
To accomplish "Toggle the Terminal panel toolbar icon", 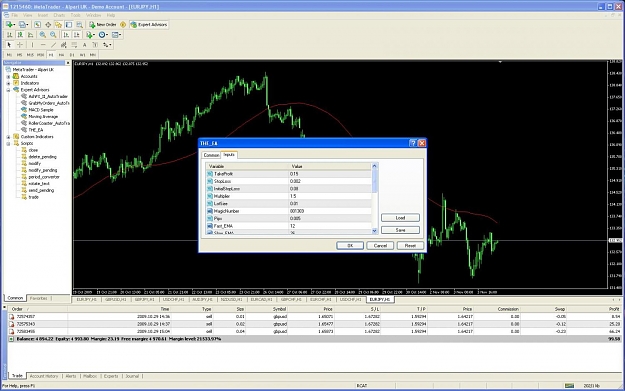I will [69, 25].
